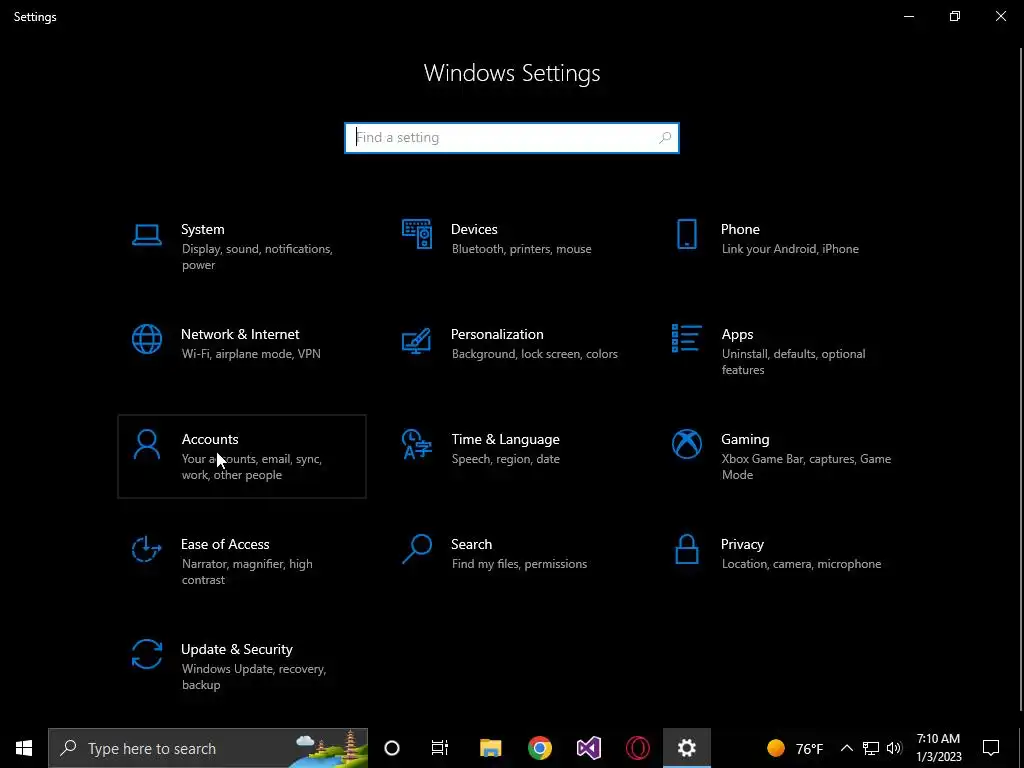Click the taskbar Type here to search box
Screen dimensions: 1024x768
pos(208,748)
